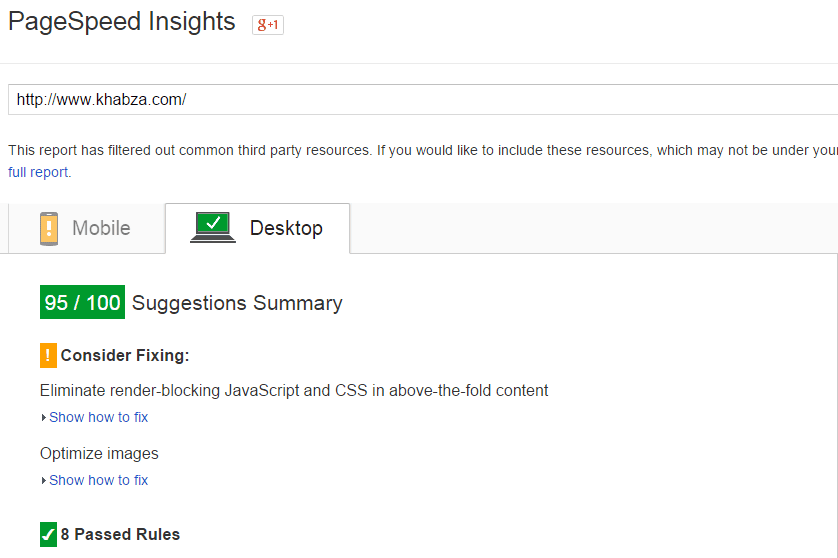Click the Eliminate render-blocking JavaScript rule text

[x=294, y=391]
